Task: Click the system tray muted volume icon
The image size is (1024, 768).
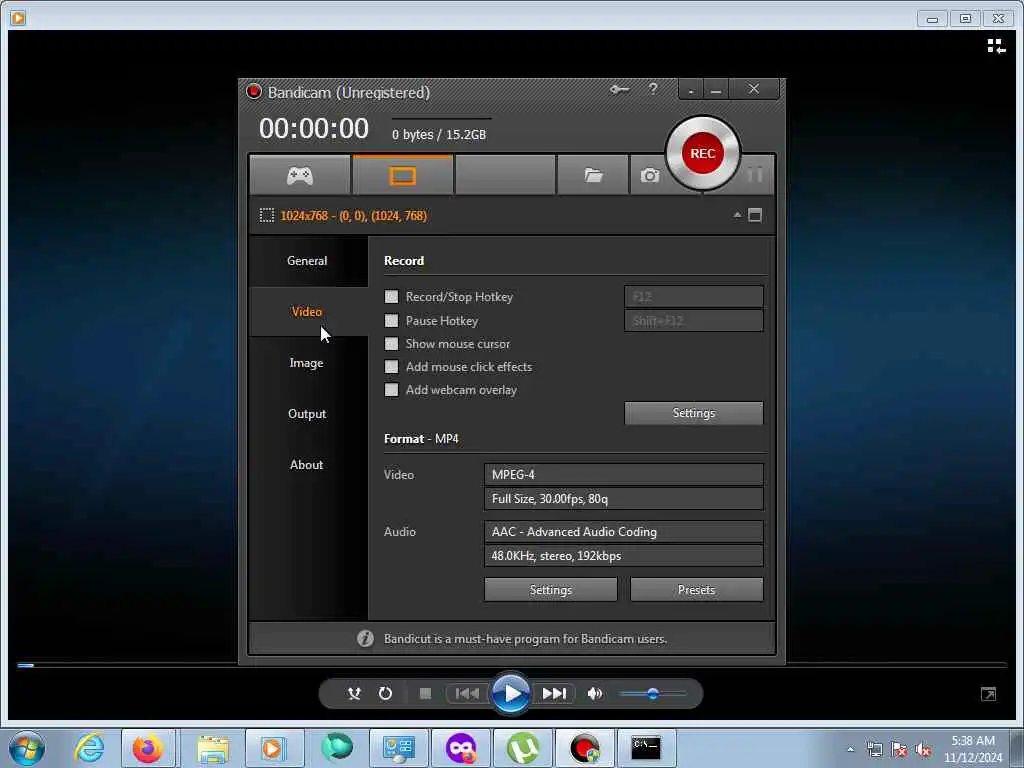Action: coord(923,750)
